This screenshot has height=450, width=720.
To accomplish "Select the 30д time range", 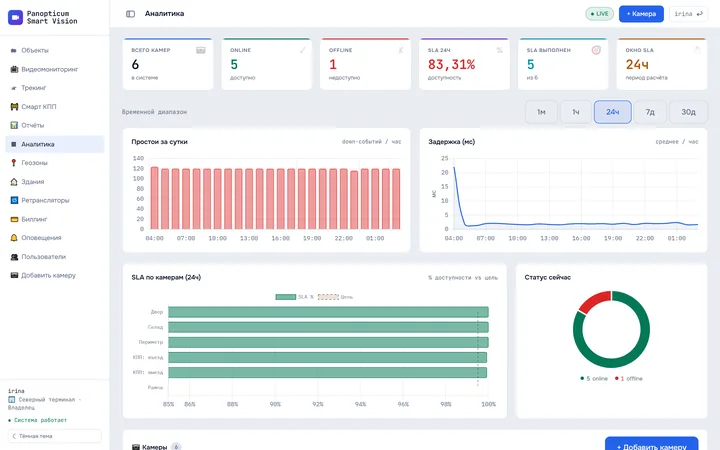I will [688, 112].
